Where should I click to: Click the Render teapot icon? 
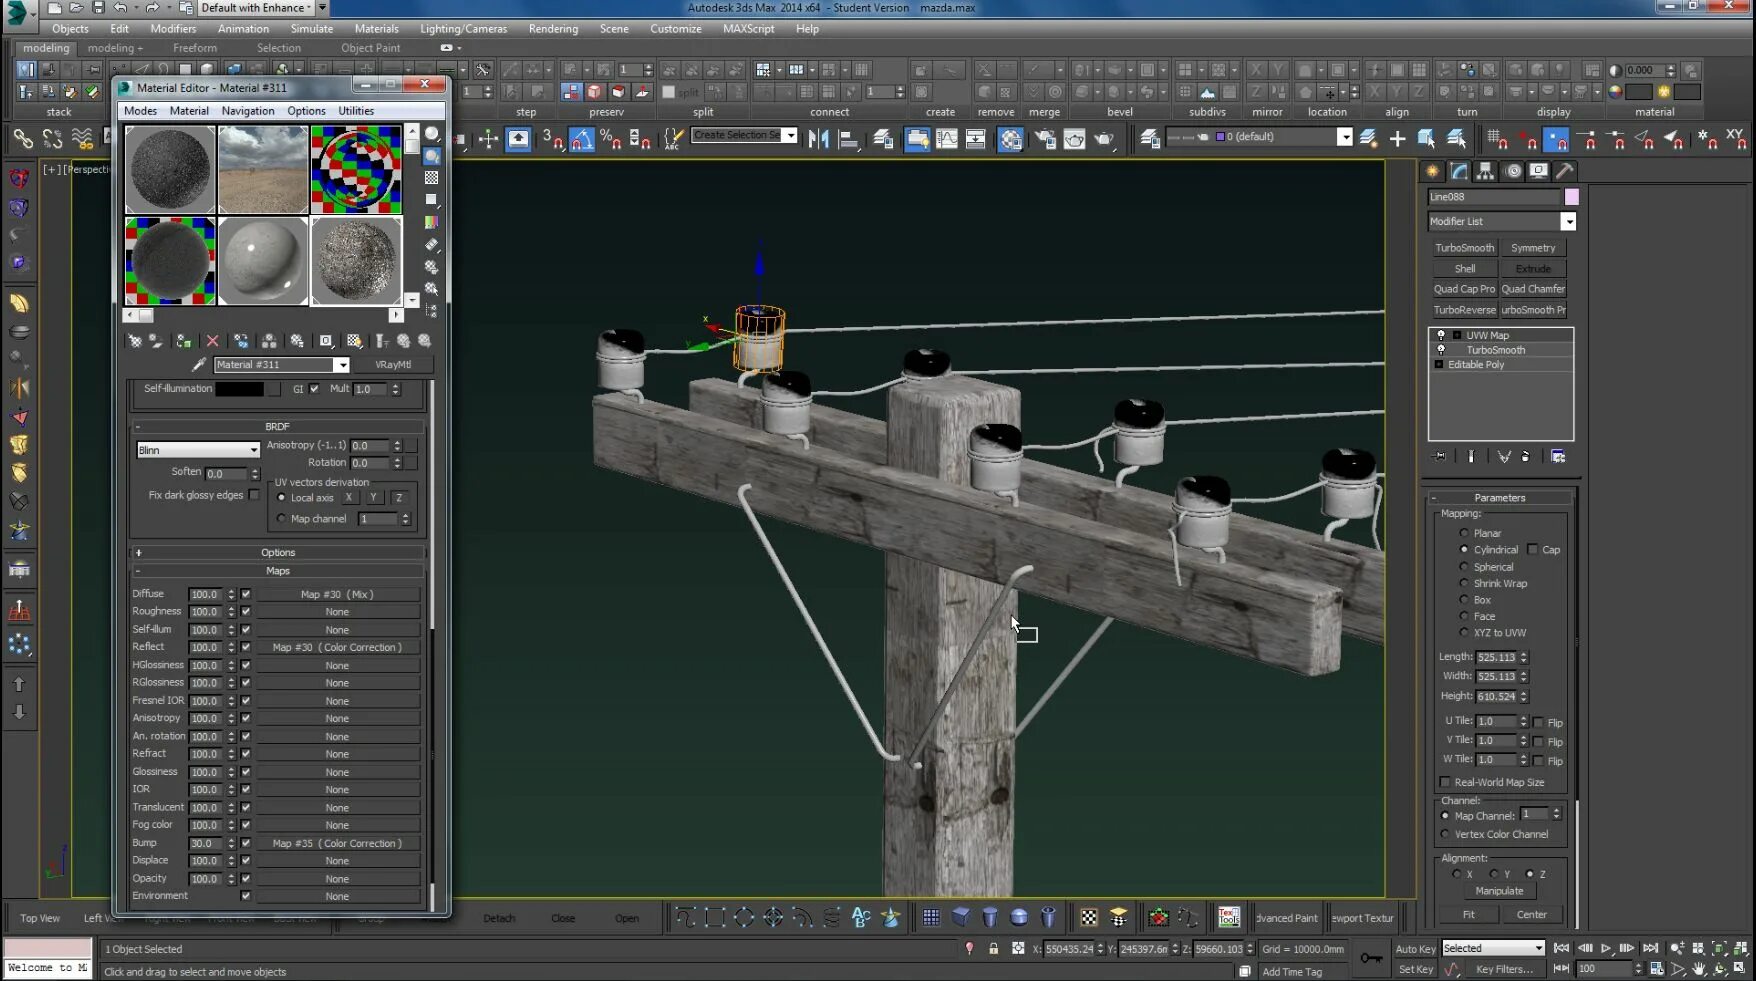pos(1104,138)
